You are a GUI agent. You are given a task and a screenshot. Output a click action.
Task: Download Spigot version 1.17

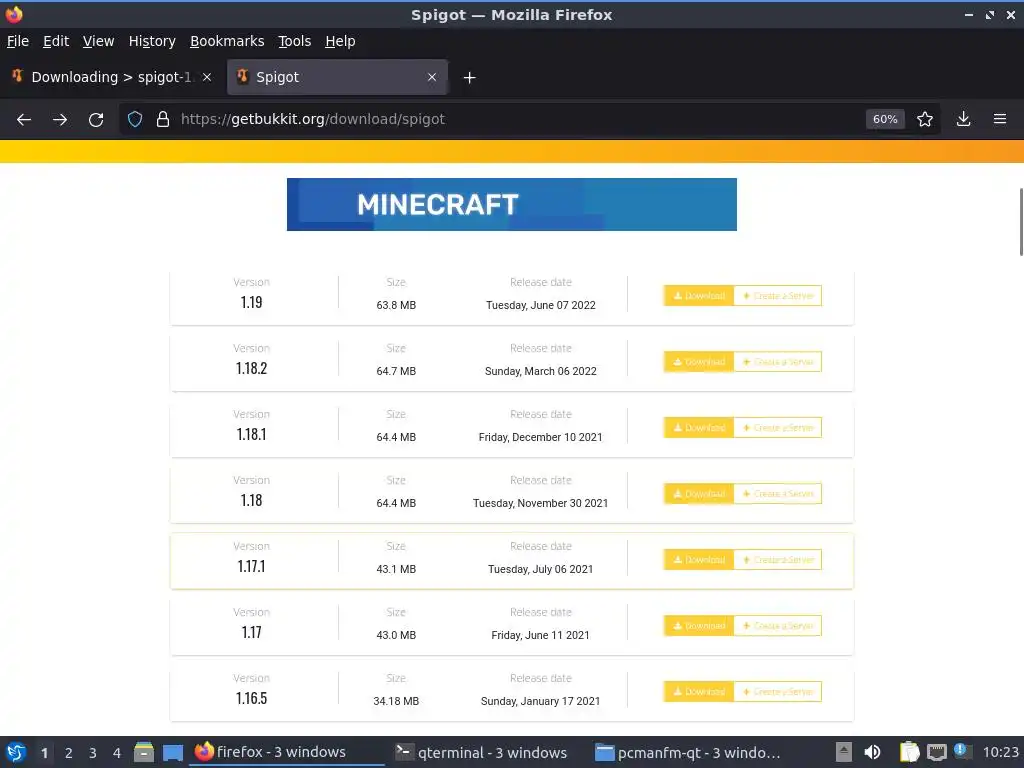pos(699,626)
